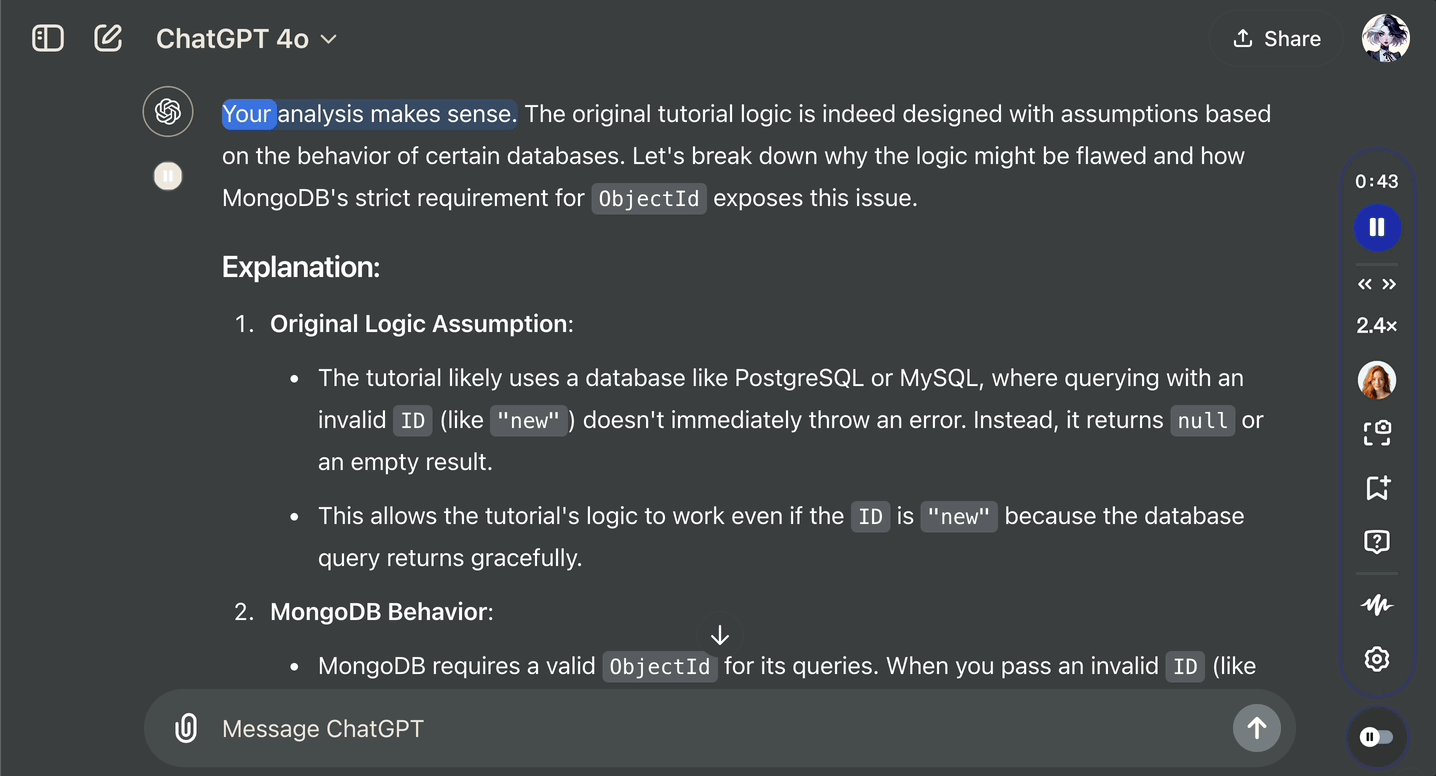
Task: Toggle the sidebar panel icon
Action: click(48, 39)
